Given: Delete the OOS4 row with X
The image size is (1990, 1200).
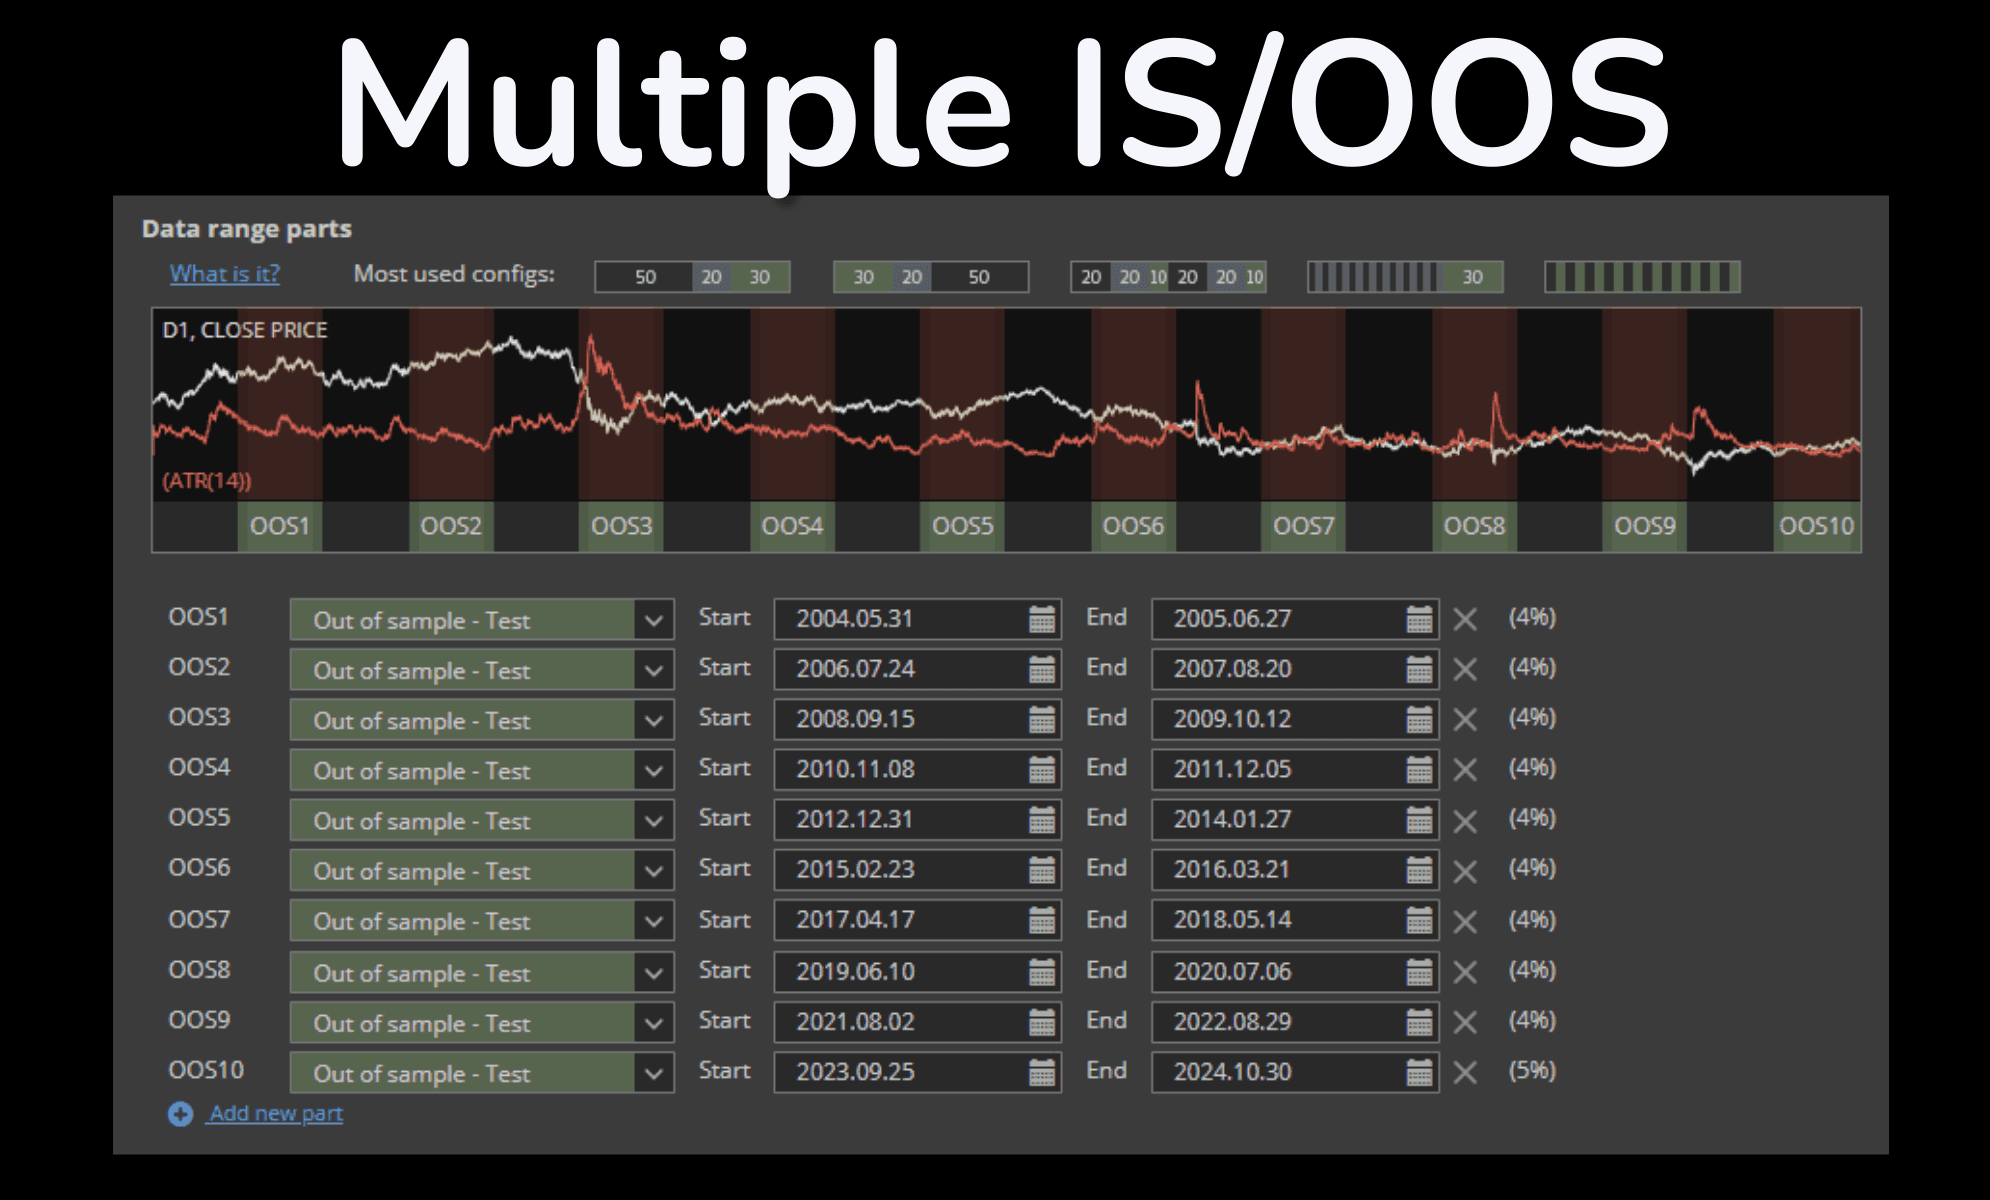Looking at the screenshot, I should [1465, 770].
